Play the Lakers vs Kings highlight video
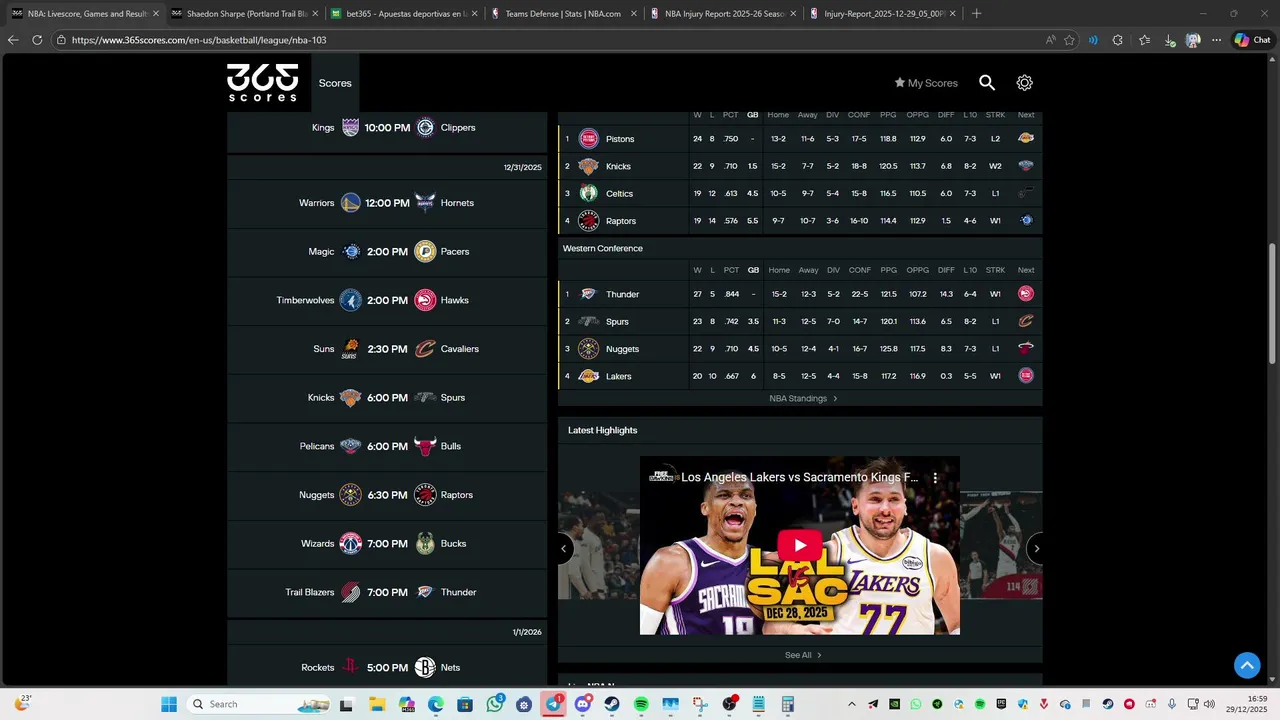Viewport: 1280px width, 720px height. 800,545
